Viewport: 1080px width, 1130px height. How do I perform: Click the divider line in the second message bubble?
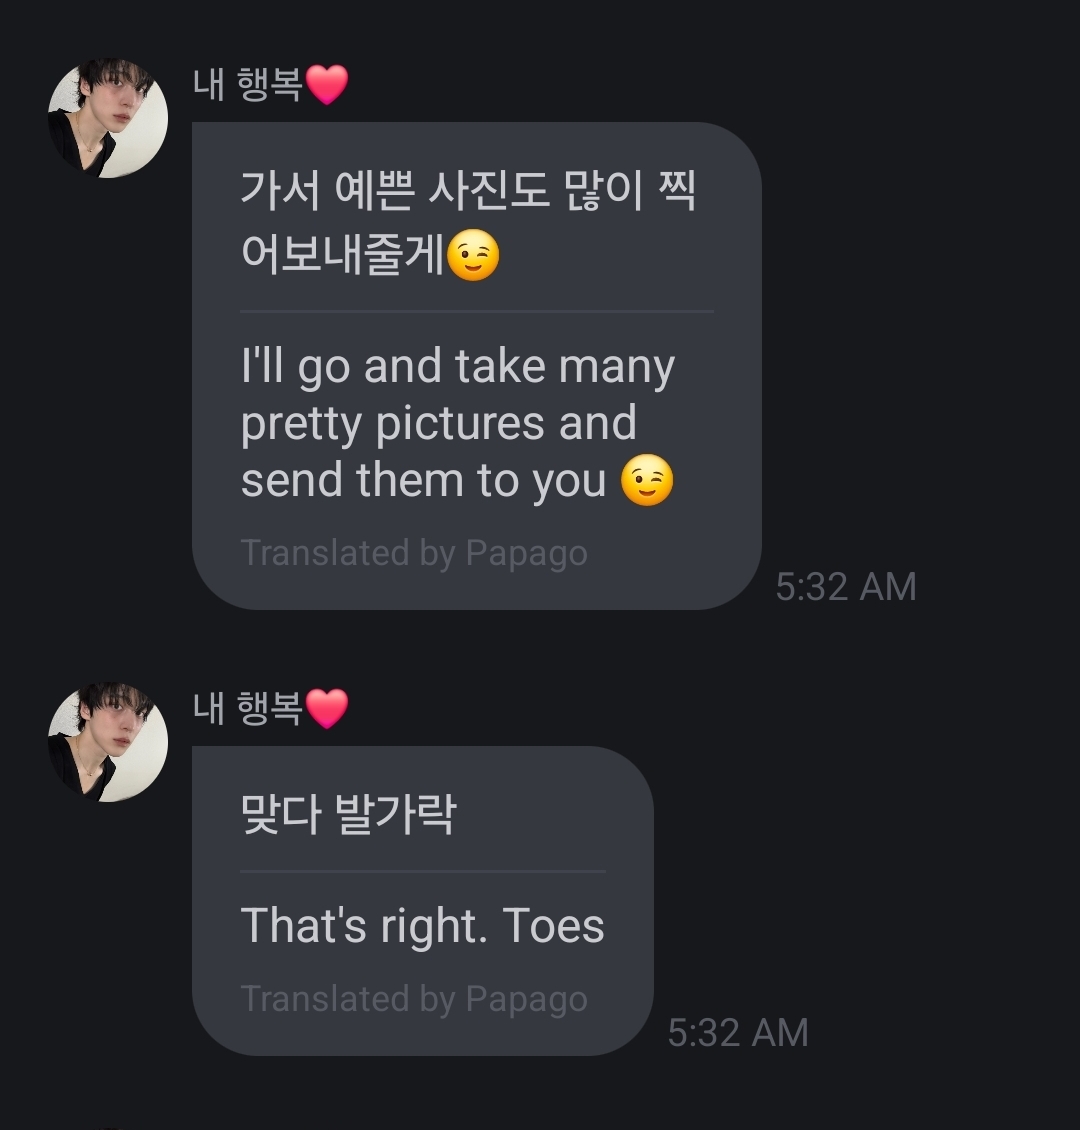pyautogui.click(x=423, y=871)
